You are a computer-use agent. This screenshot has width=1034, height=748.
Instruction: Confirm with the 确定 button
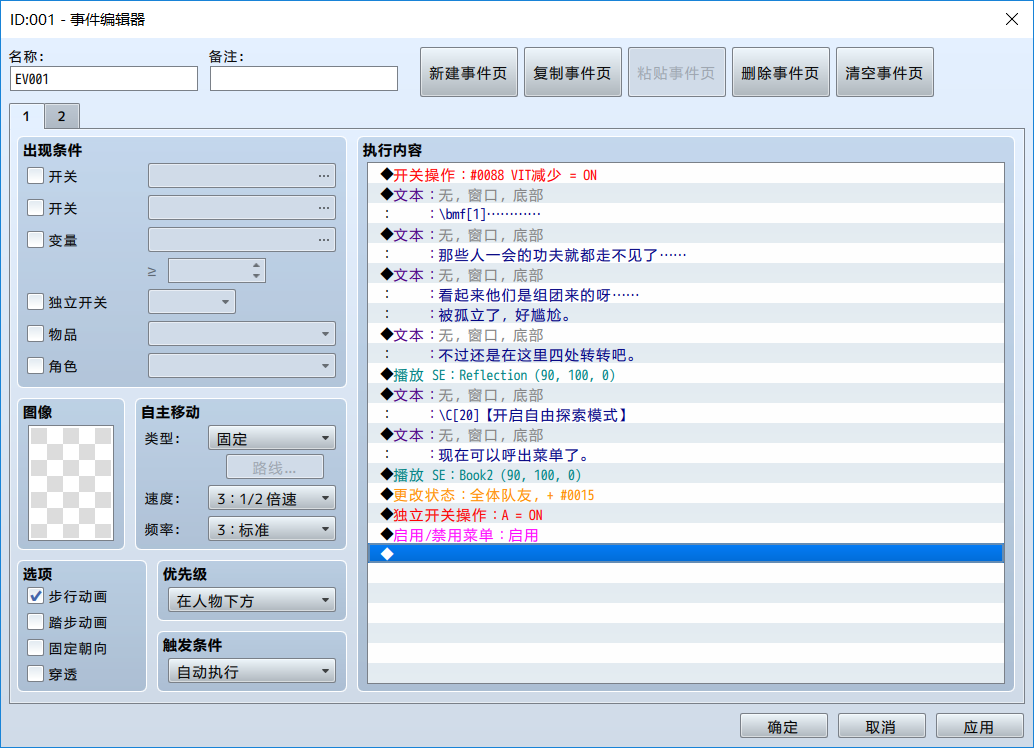(783, 726)
